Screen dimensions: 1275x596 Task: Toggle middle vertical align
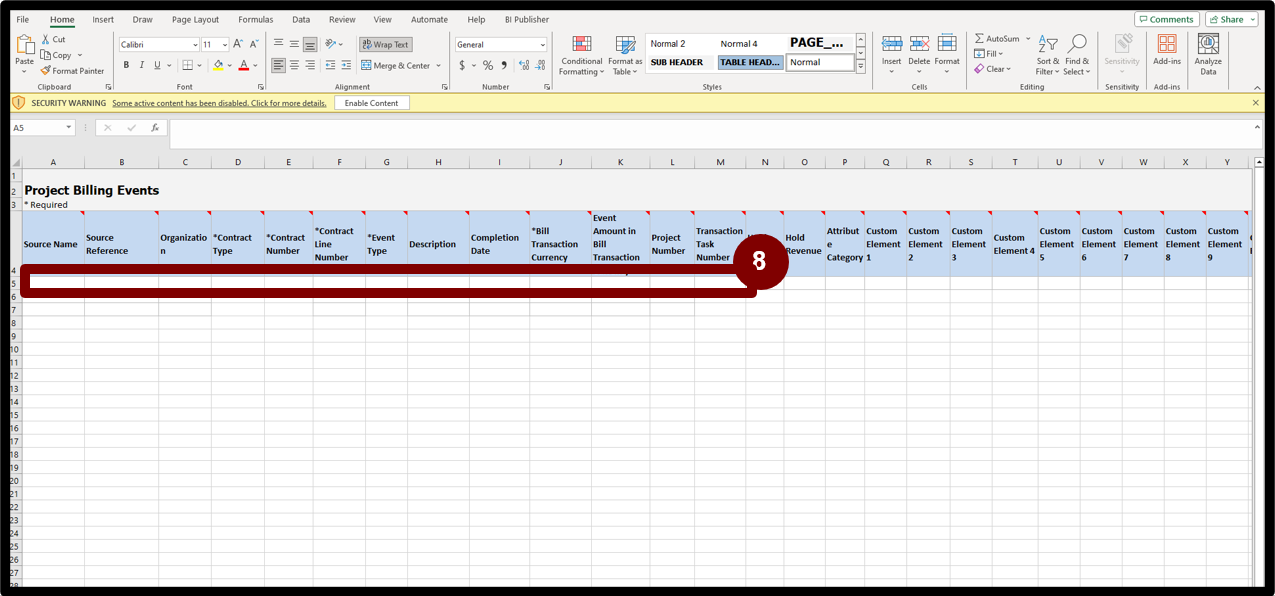(x=294, y=44)
